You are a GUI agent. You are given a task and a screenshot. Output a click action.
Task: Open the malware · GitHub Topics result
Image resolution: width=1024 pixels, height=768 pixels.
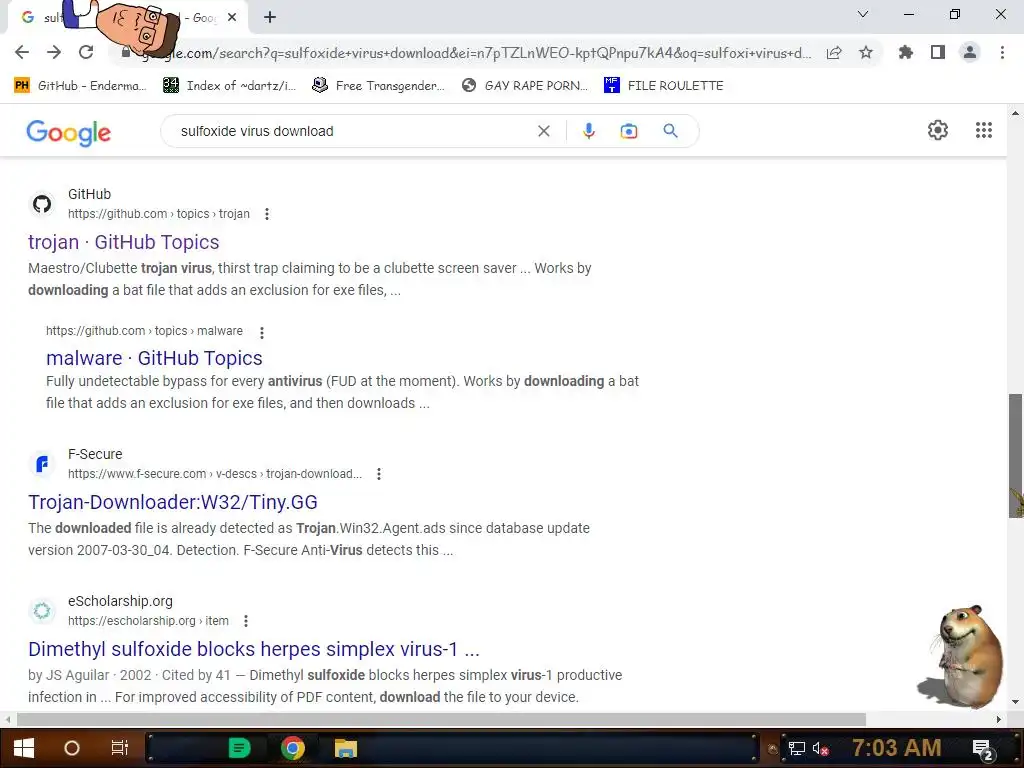[154, 358]
